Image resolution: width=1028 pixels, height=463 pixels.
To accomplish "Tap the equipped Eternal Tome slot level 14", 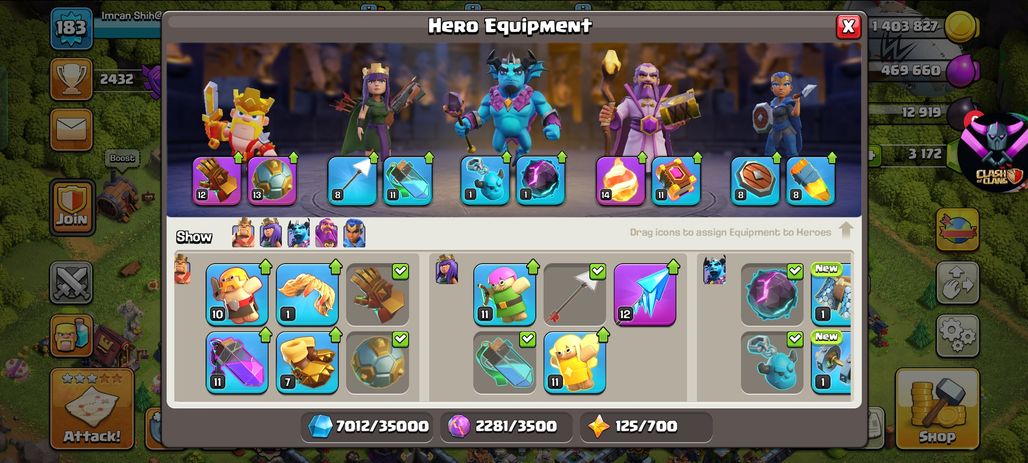I will 620,181.
